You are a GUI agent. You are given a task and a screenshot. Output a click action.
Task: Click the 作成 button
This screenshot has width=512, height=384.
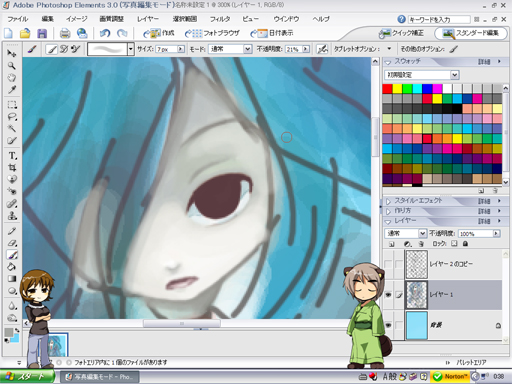click(159, 33)
